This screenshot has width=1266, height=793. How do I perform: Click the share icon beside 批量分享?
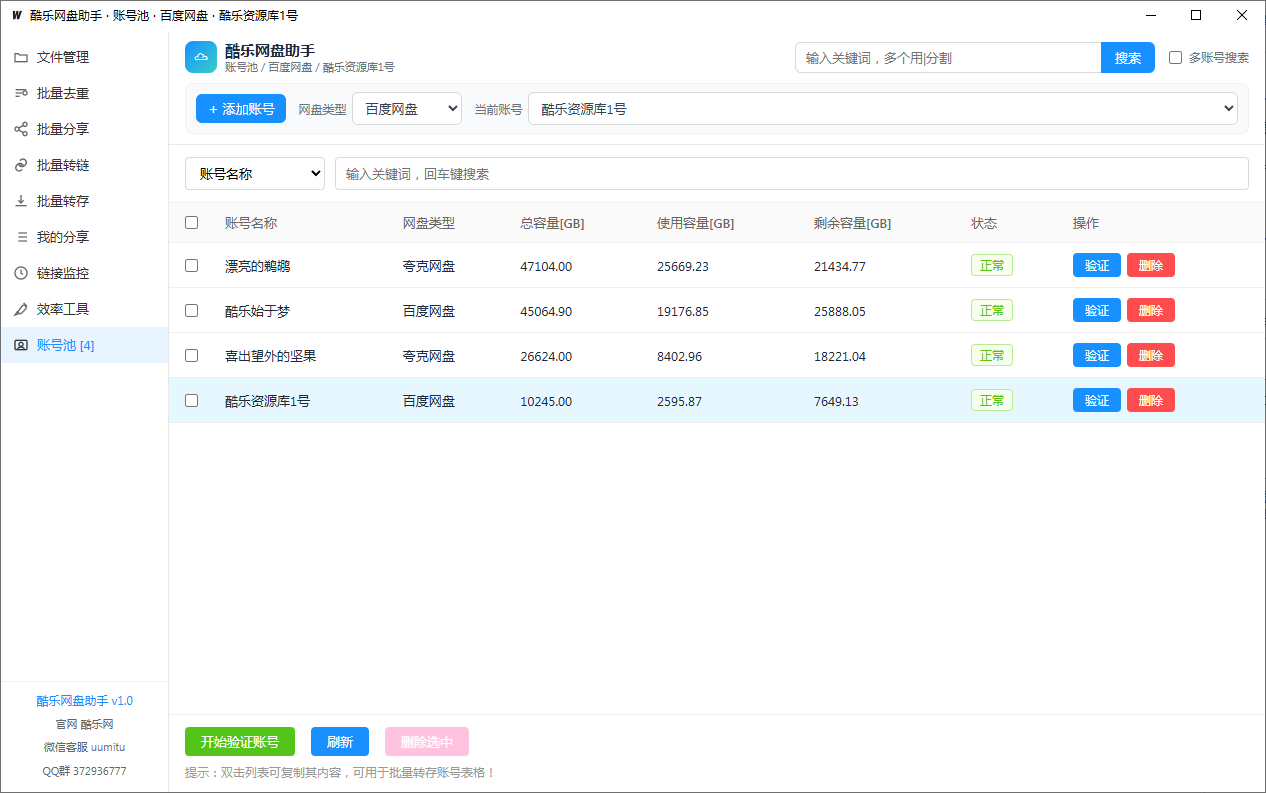pos(21,129)
